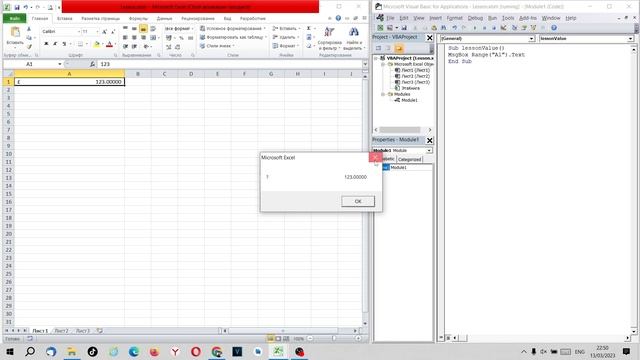Open the Conditional Formatting (Условное форматирование) dropdown
This screenshot has width=640, height=360.
pyautogui.click(x=233, y=29)
